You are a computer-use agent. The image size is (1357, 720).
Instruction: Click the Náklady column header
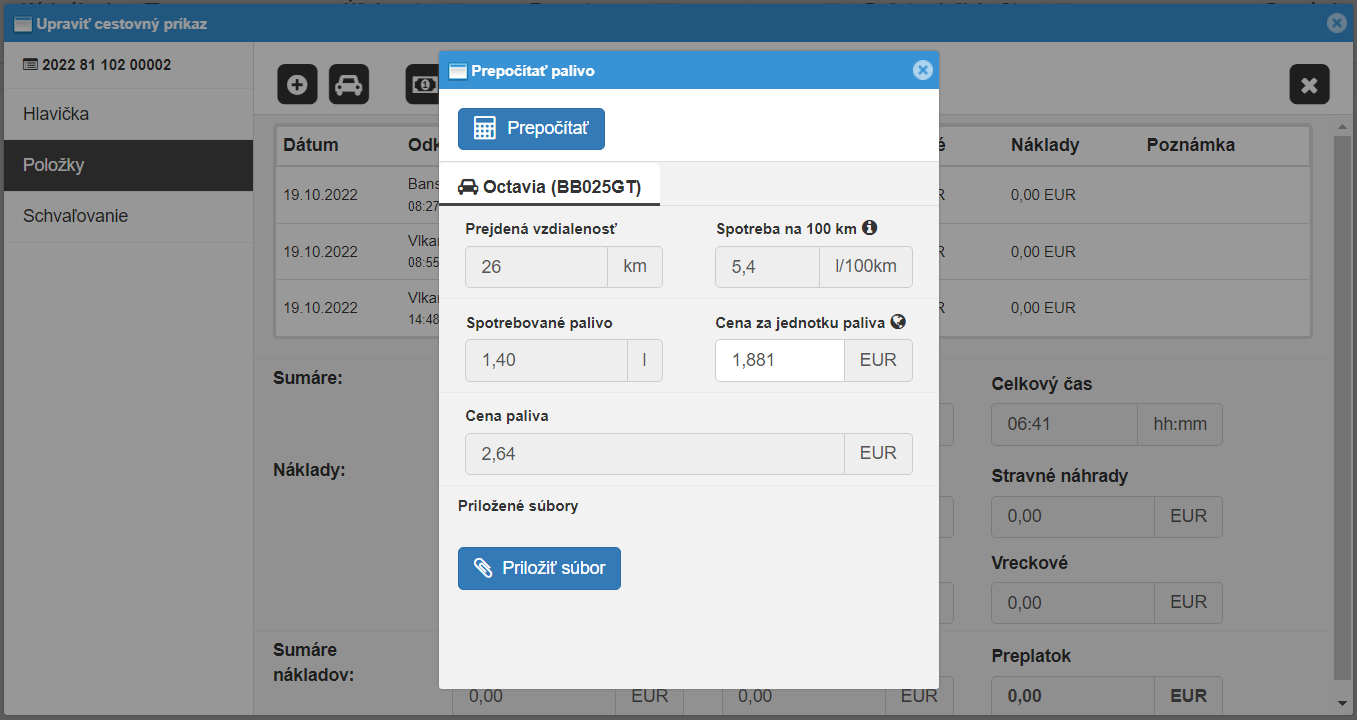1045,145
